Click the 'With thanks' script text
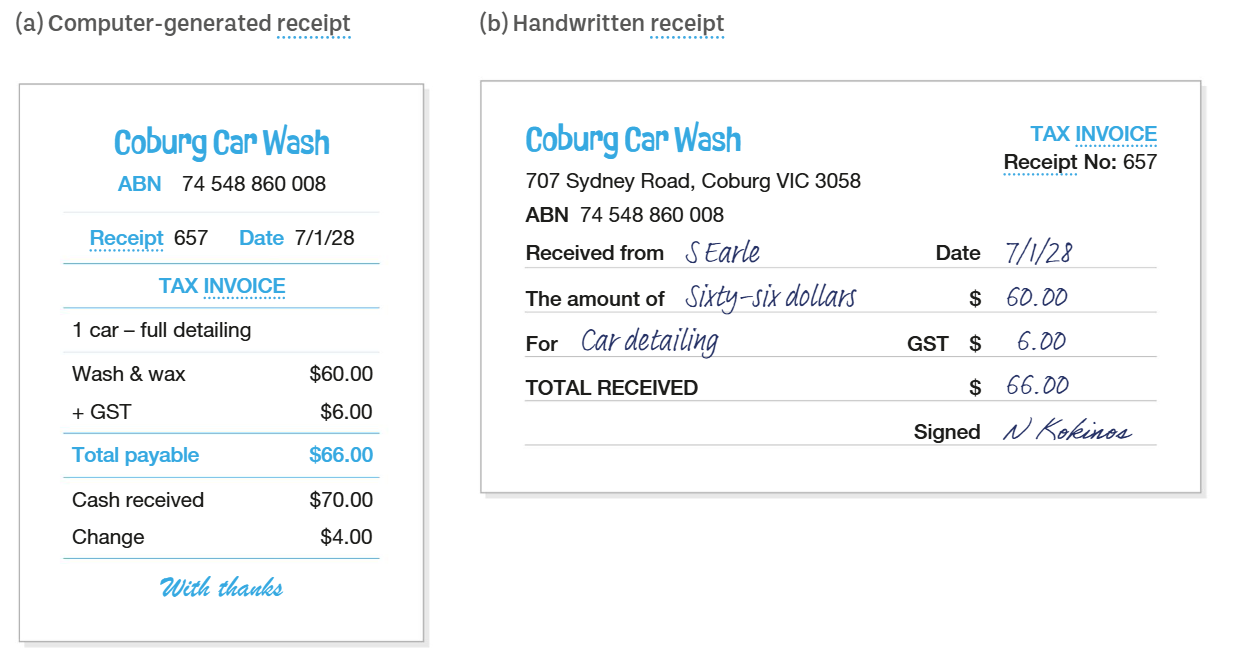Image resolution: width=1236 pixels, height=648 pixels. (x=221, y=588)
